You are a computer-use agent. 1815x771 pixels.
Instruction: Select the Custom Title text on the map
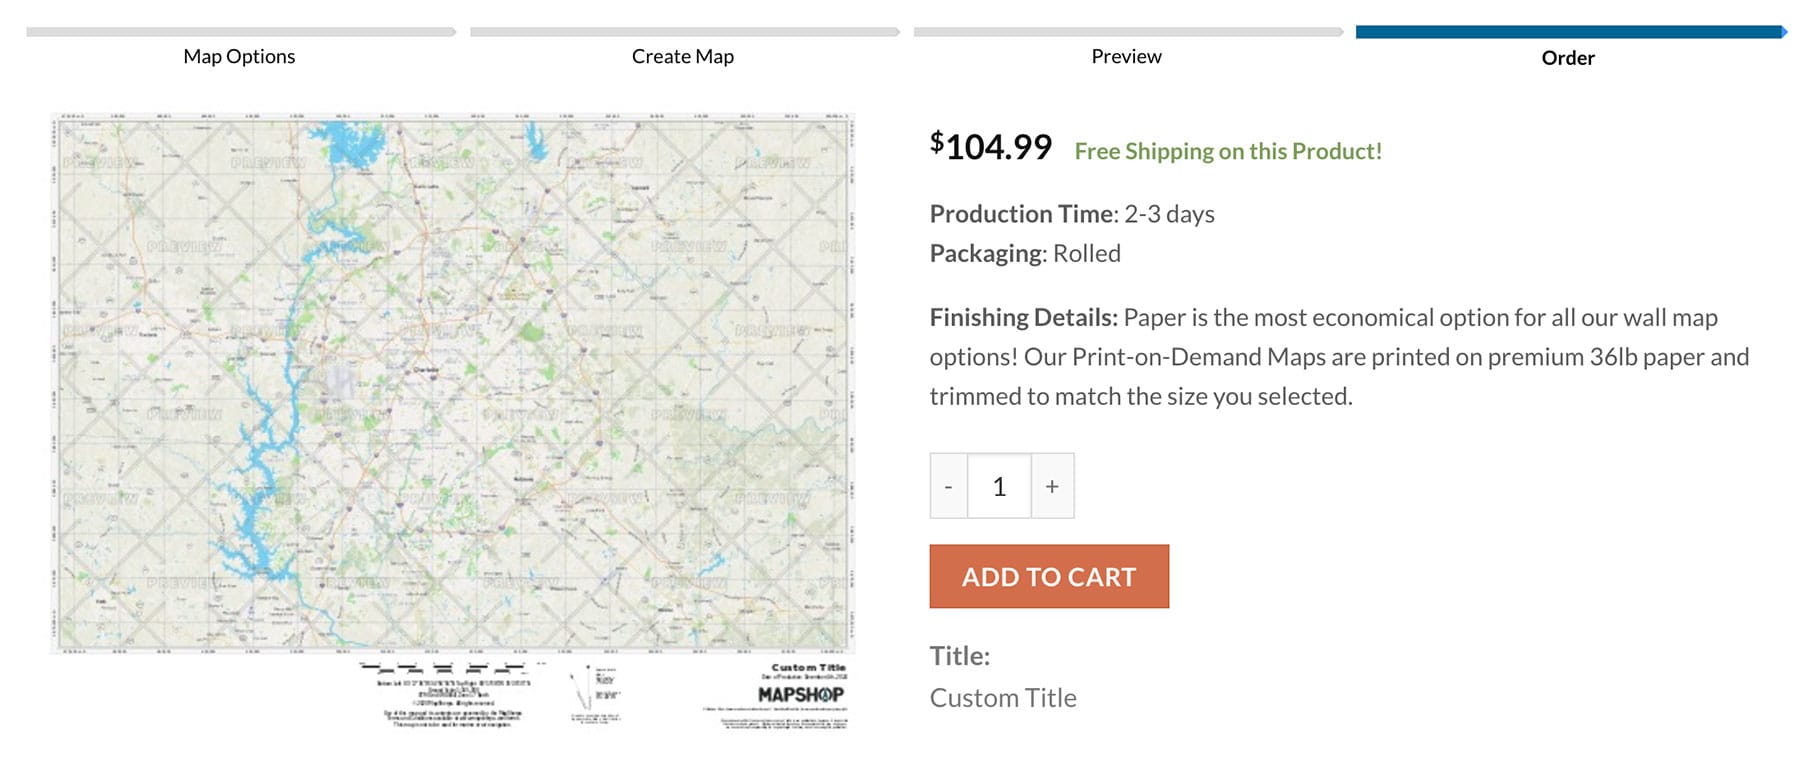(807, 666)
